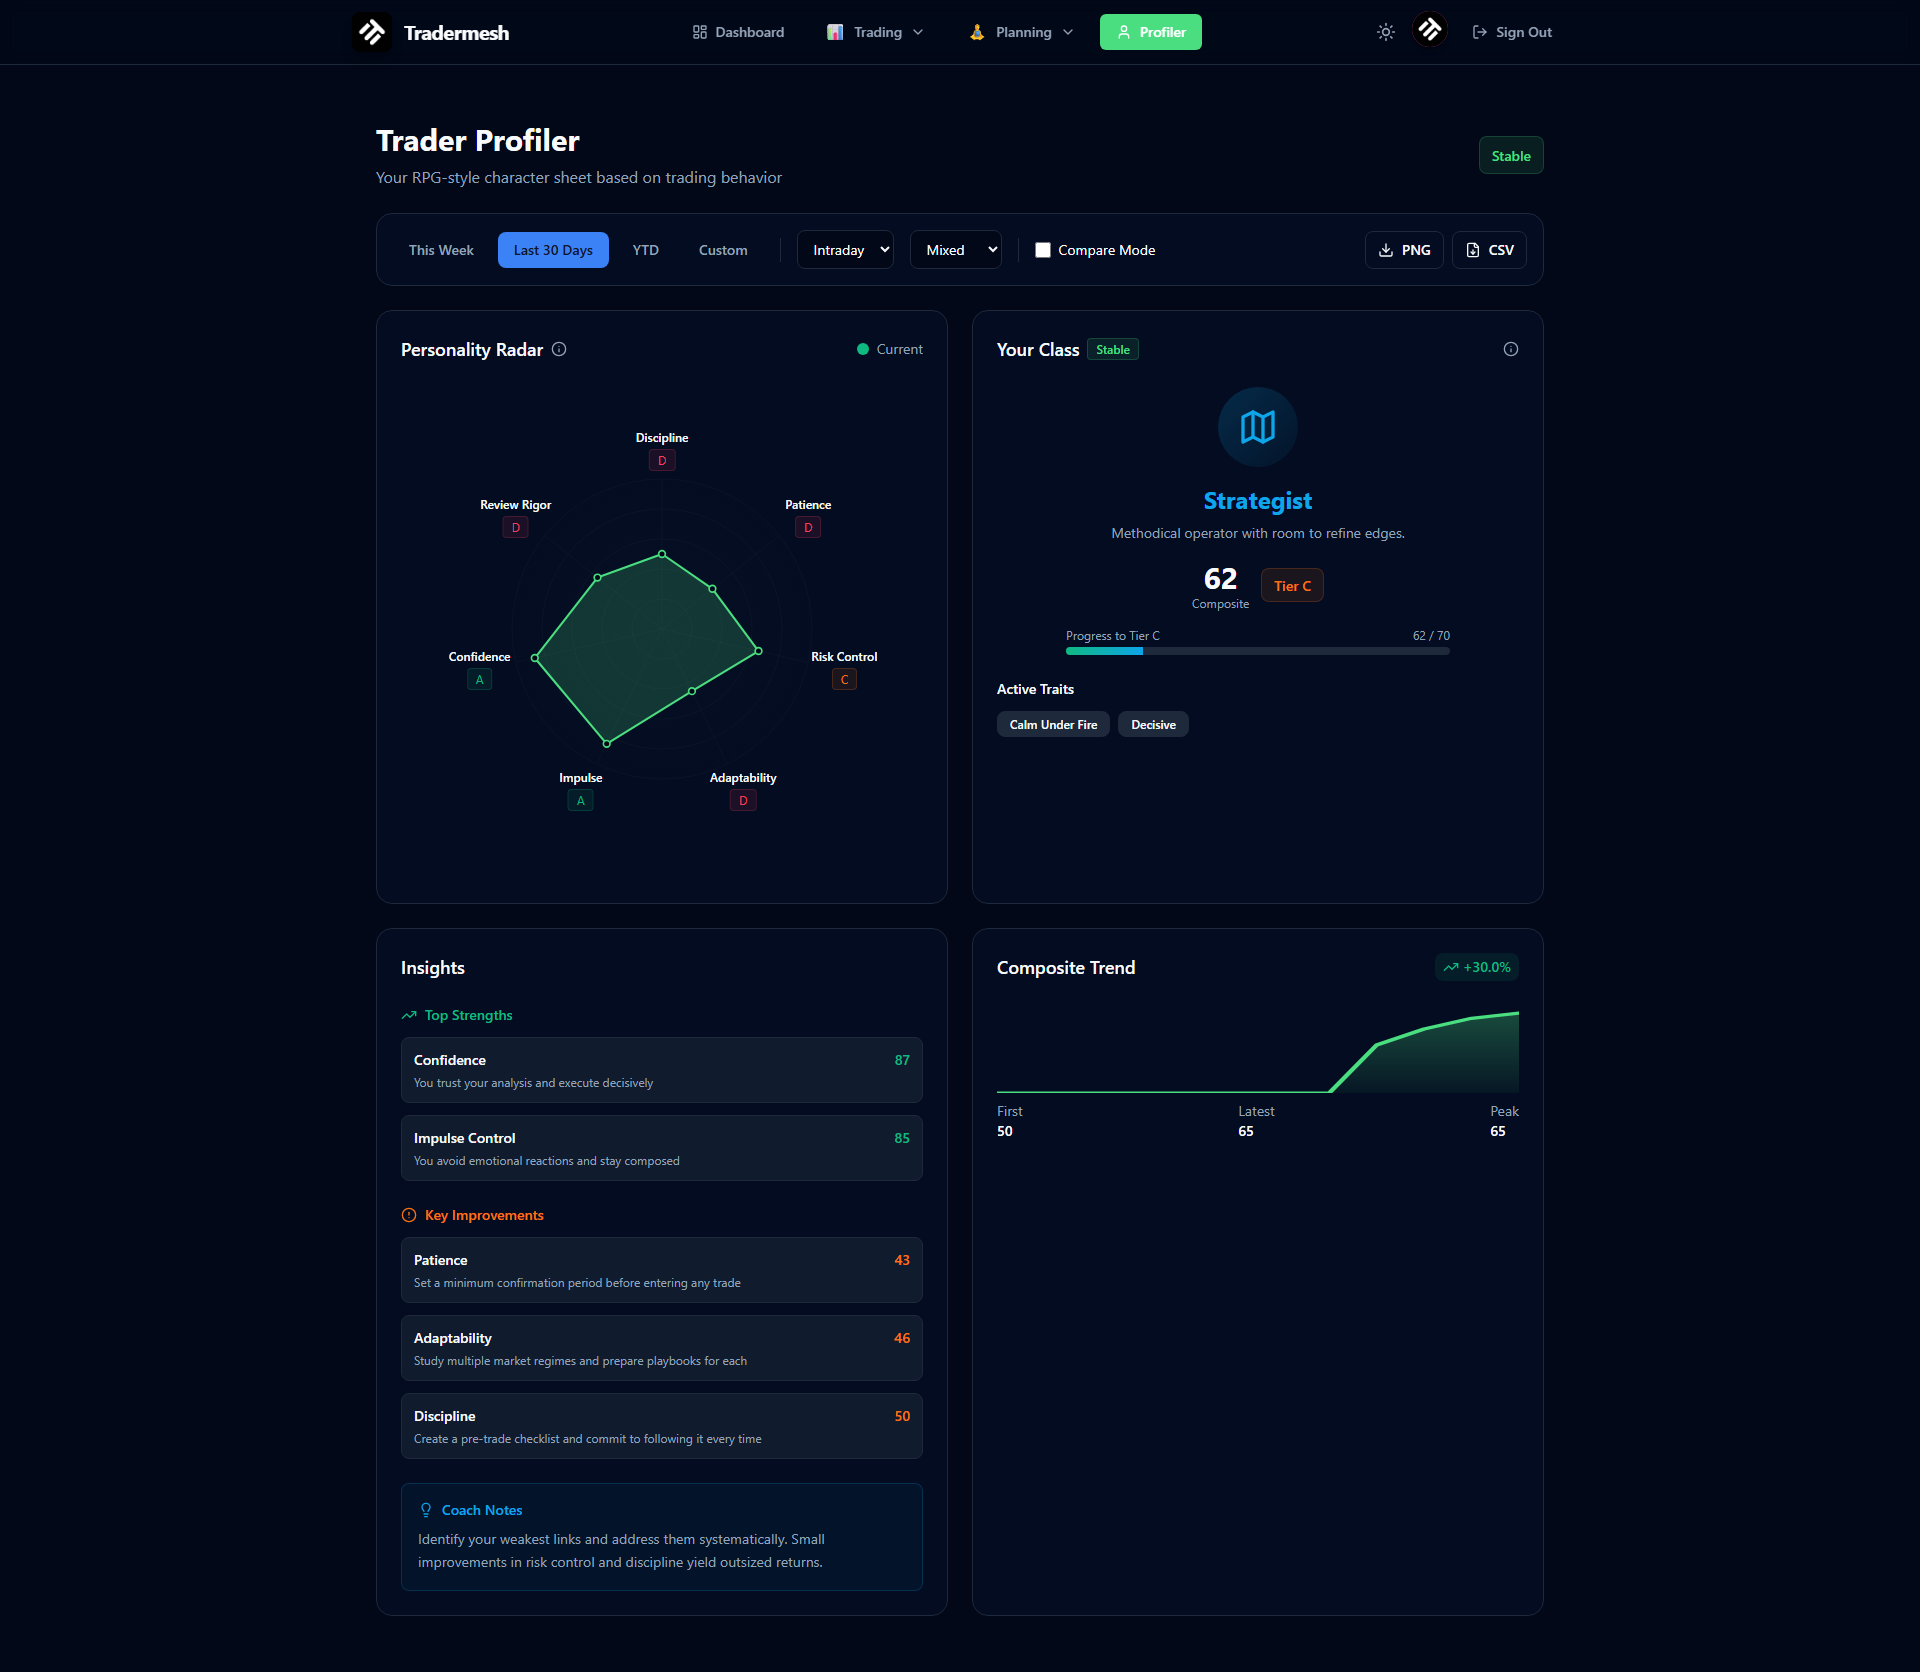This screenshot has height=1672, width=1920.
Task: Click the Progress to Tier C bar
Action: tap(1258, 651)
